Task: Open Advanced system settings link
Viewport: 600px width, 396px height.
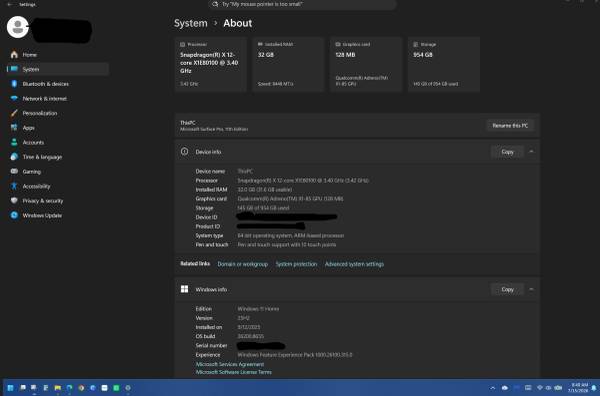Action: coord(354,264)
